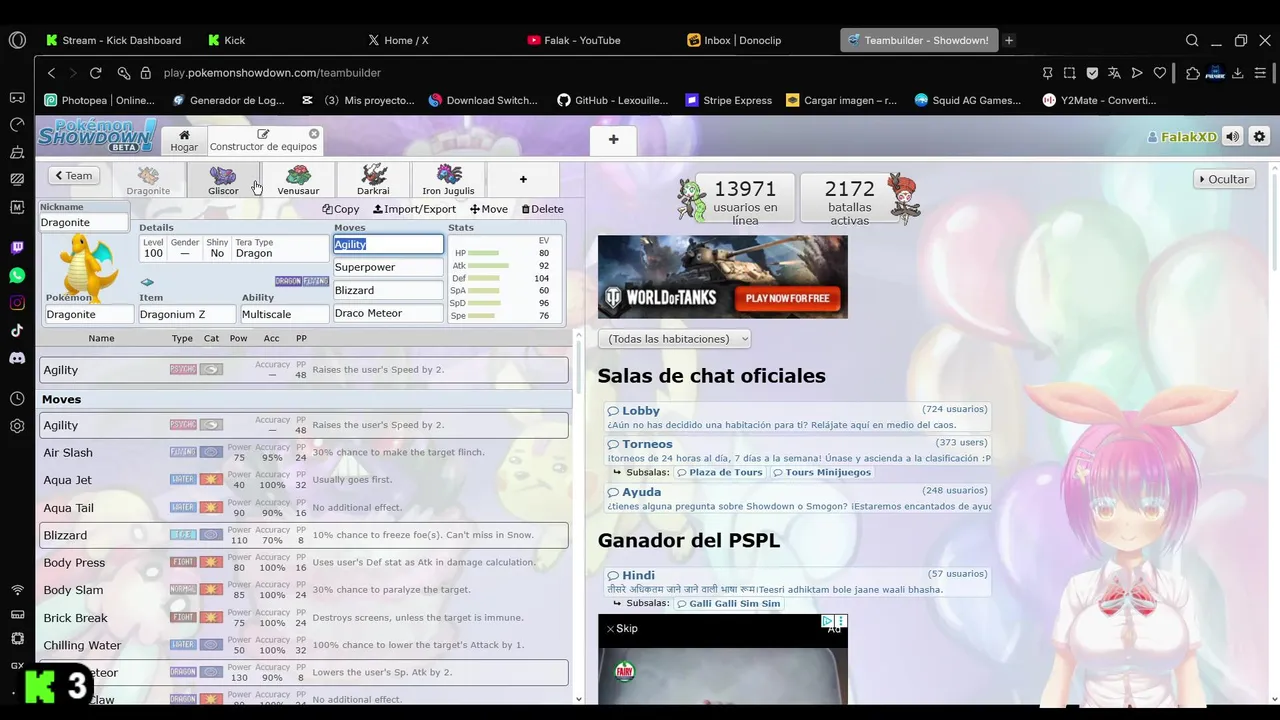Viewport: 1280px width, 720px height.
Task: Open Twitch in the browser sidebar
Action: click(x=17, y=248)
